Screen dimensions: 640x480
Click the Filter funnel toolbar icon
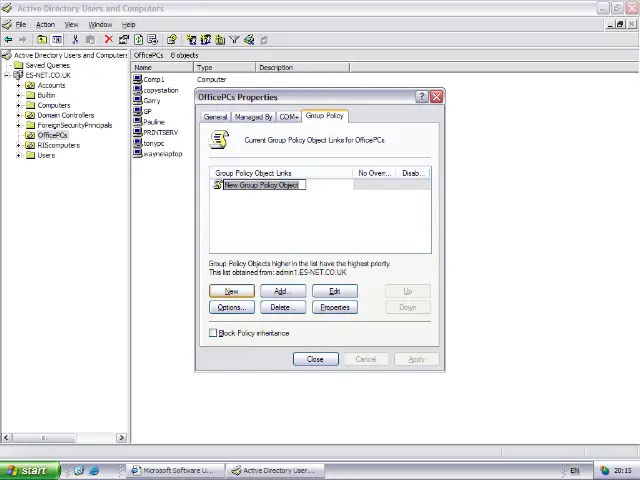(234, 40)
